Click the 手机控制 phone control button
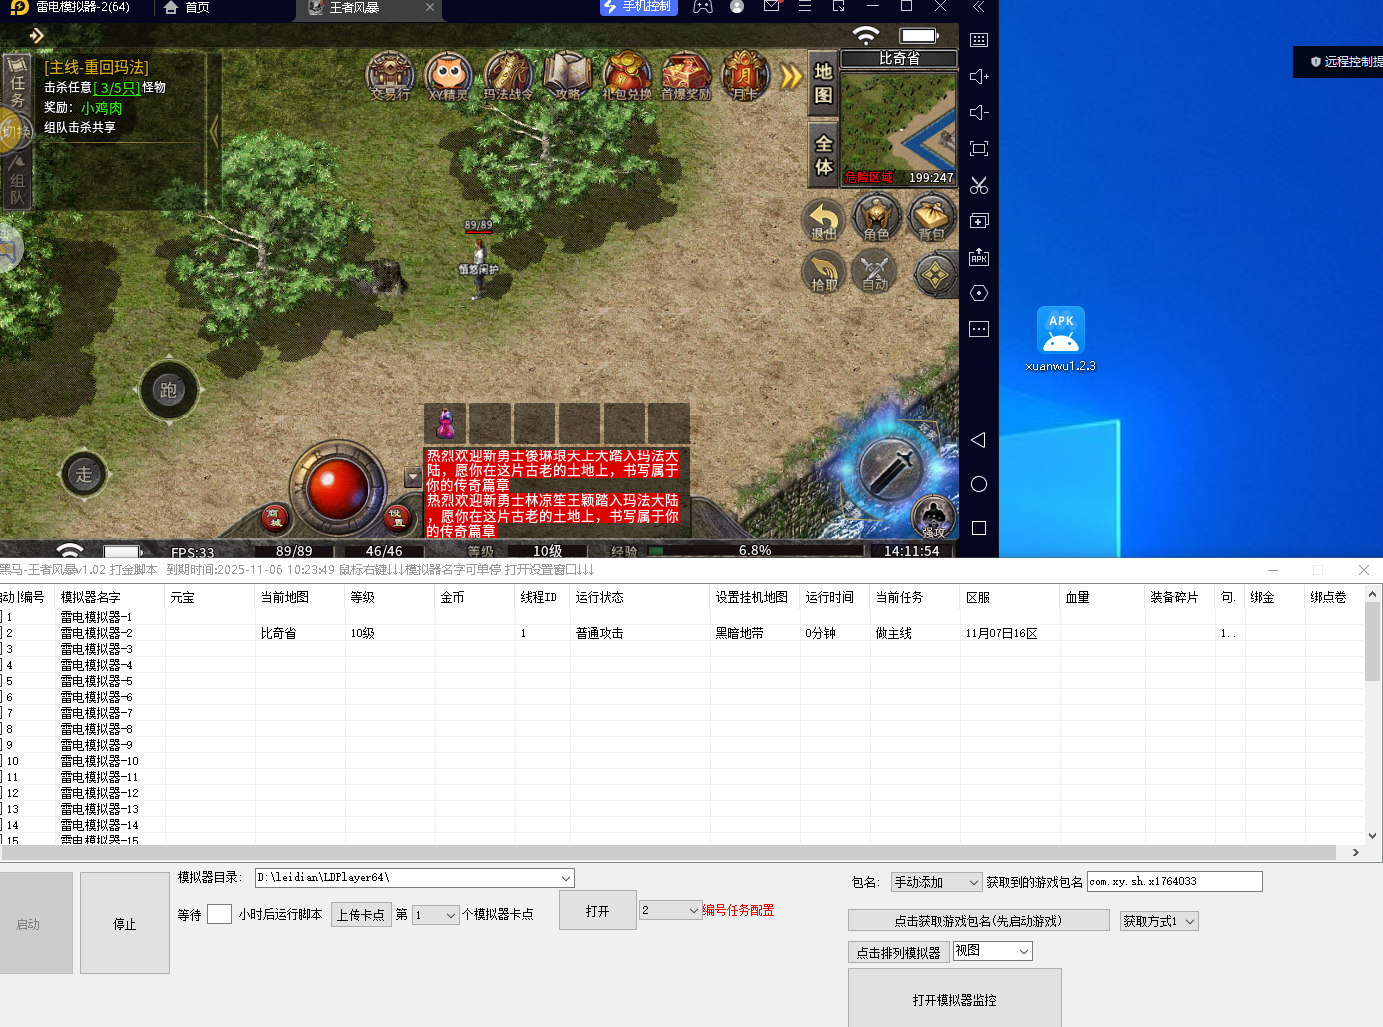This screenshot has height=1027, width=1383. click(639, 7)
